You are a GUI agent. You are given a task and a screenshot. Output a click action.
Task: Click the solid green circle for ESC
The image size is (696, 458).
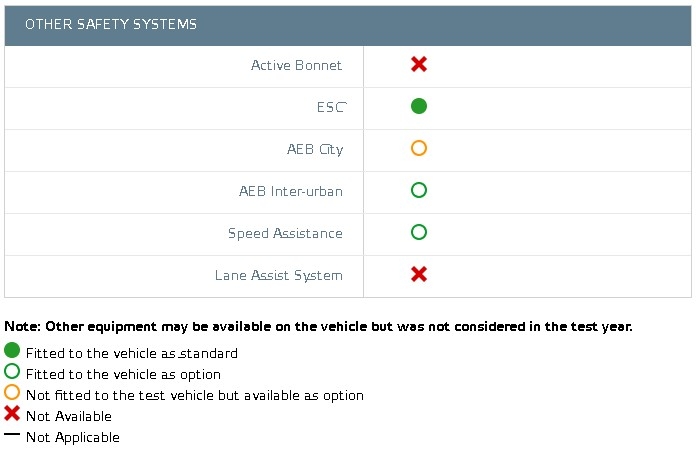419,106
